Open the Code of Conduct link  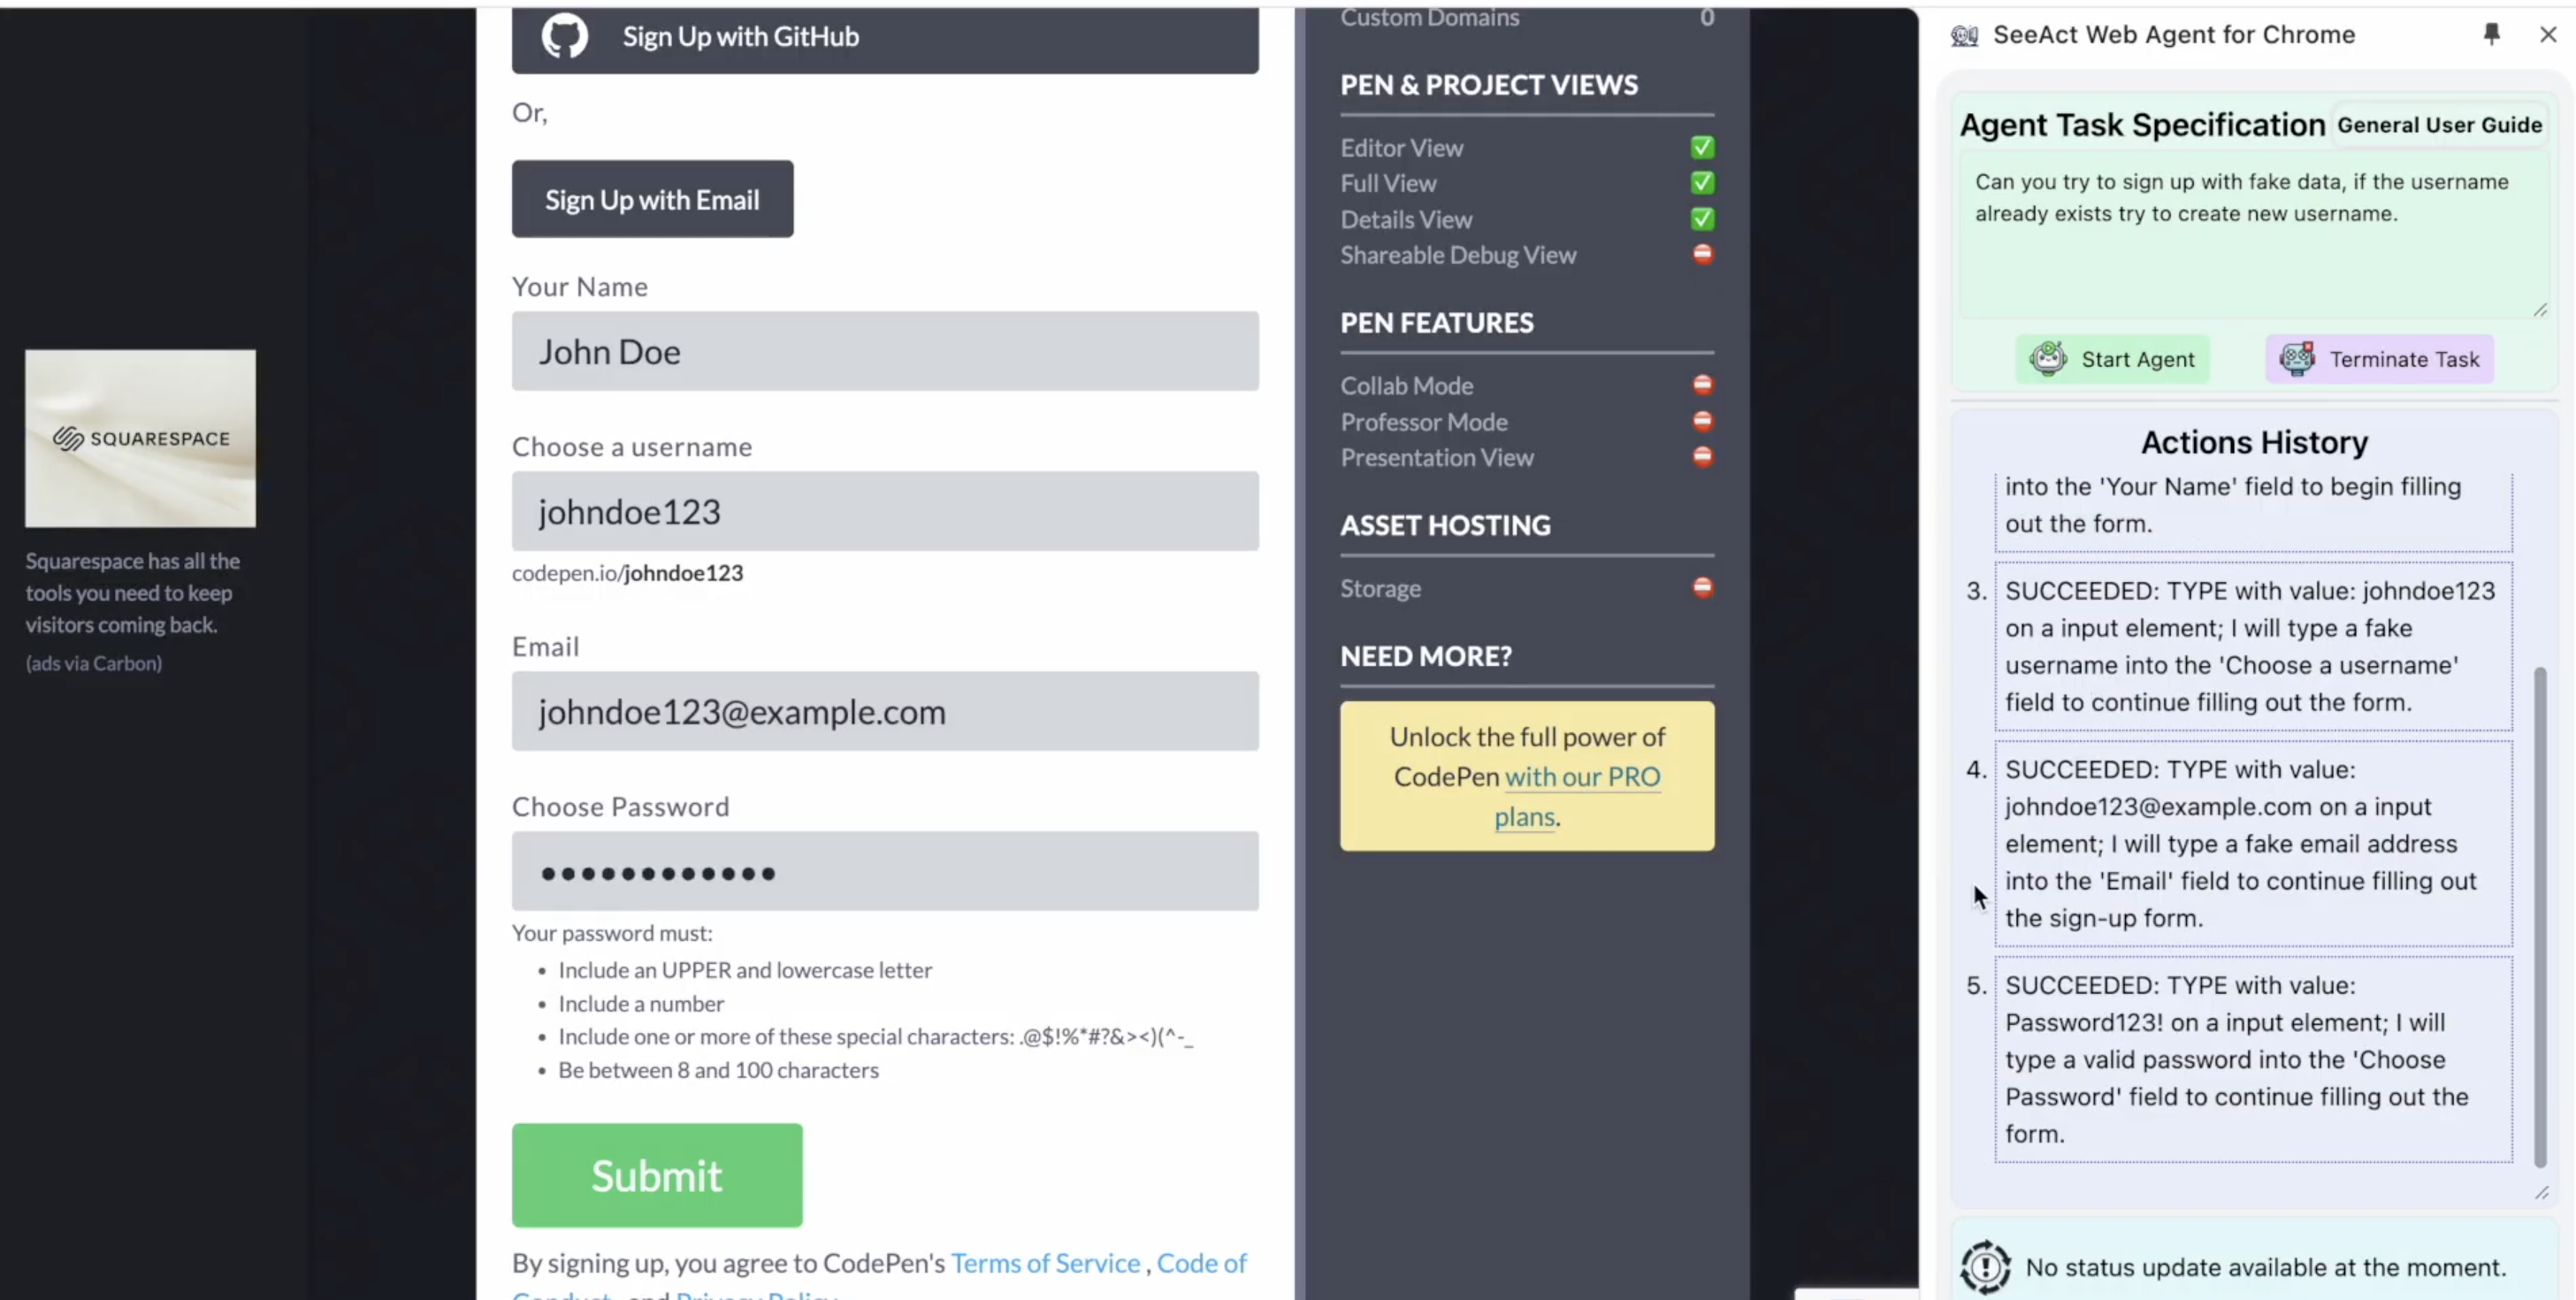pos(1202,1263)
